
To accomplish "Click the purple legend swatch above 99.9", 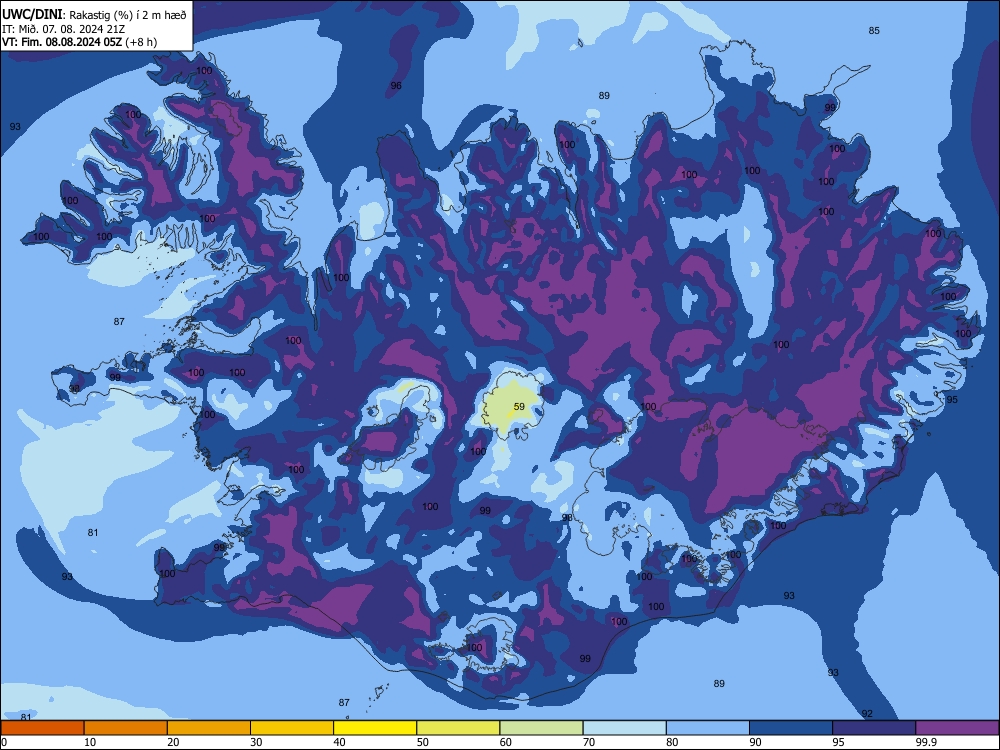I will click(957, 728).
